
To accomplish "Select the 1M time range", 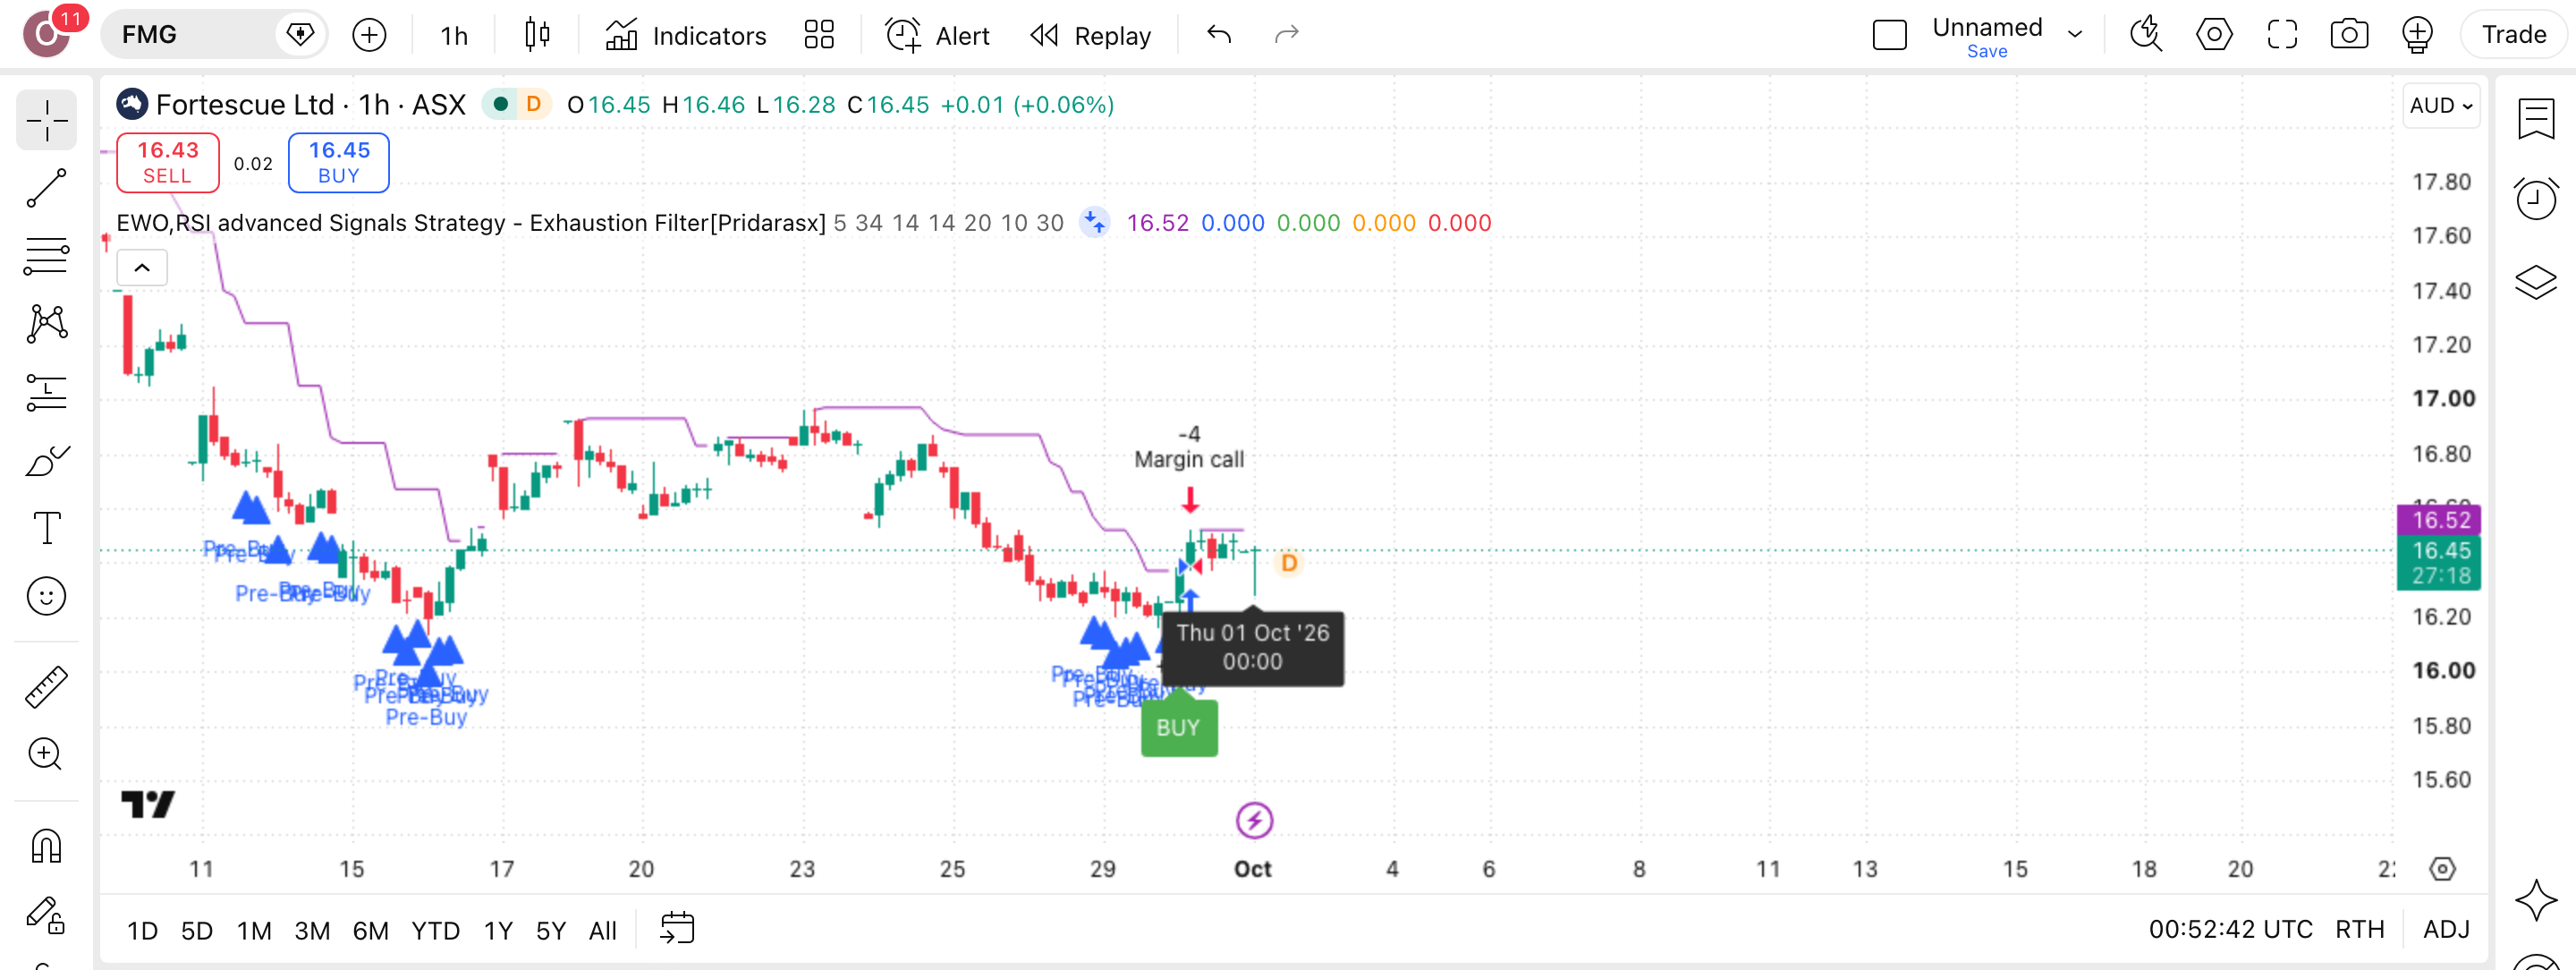I will (x=254, y=931).
